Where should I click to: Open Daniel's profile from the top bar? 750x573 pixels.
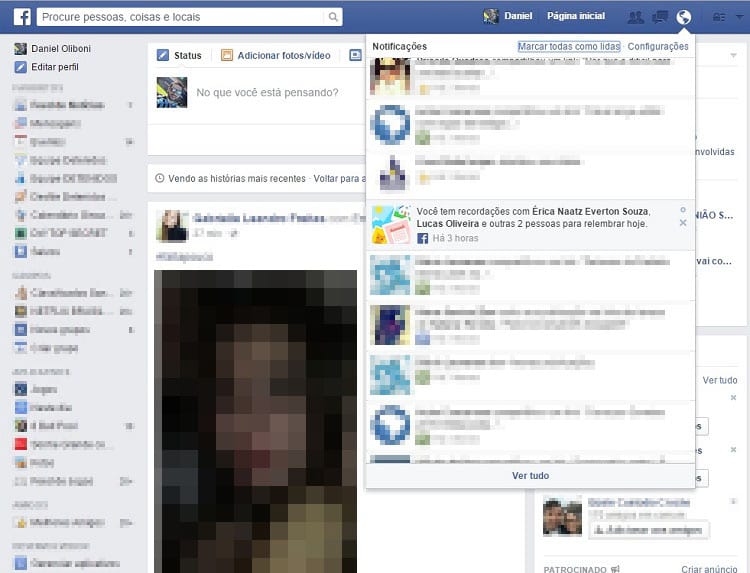(x=518, y=16)
